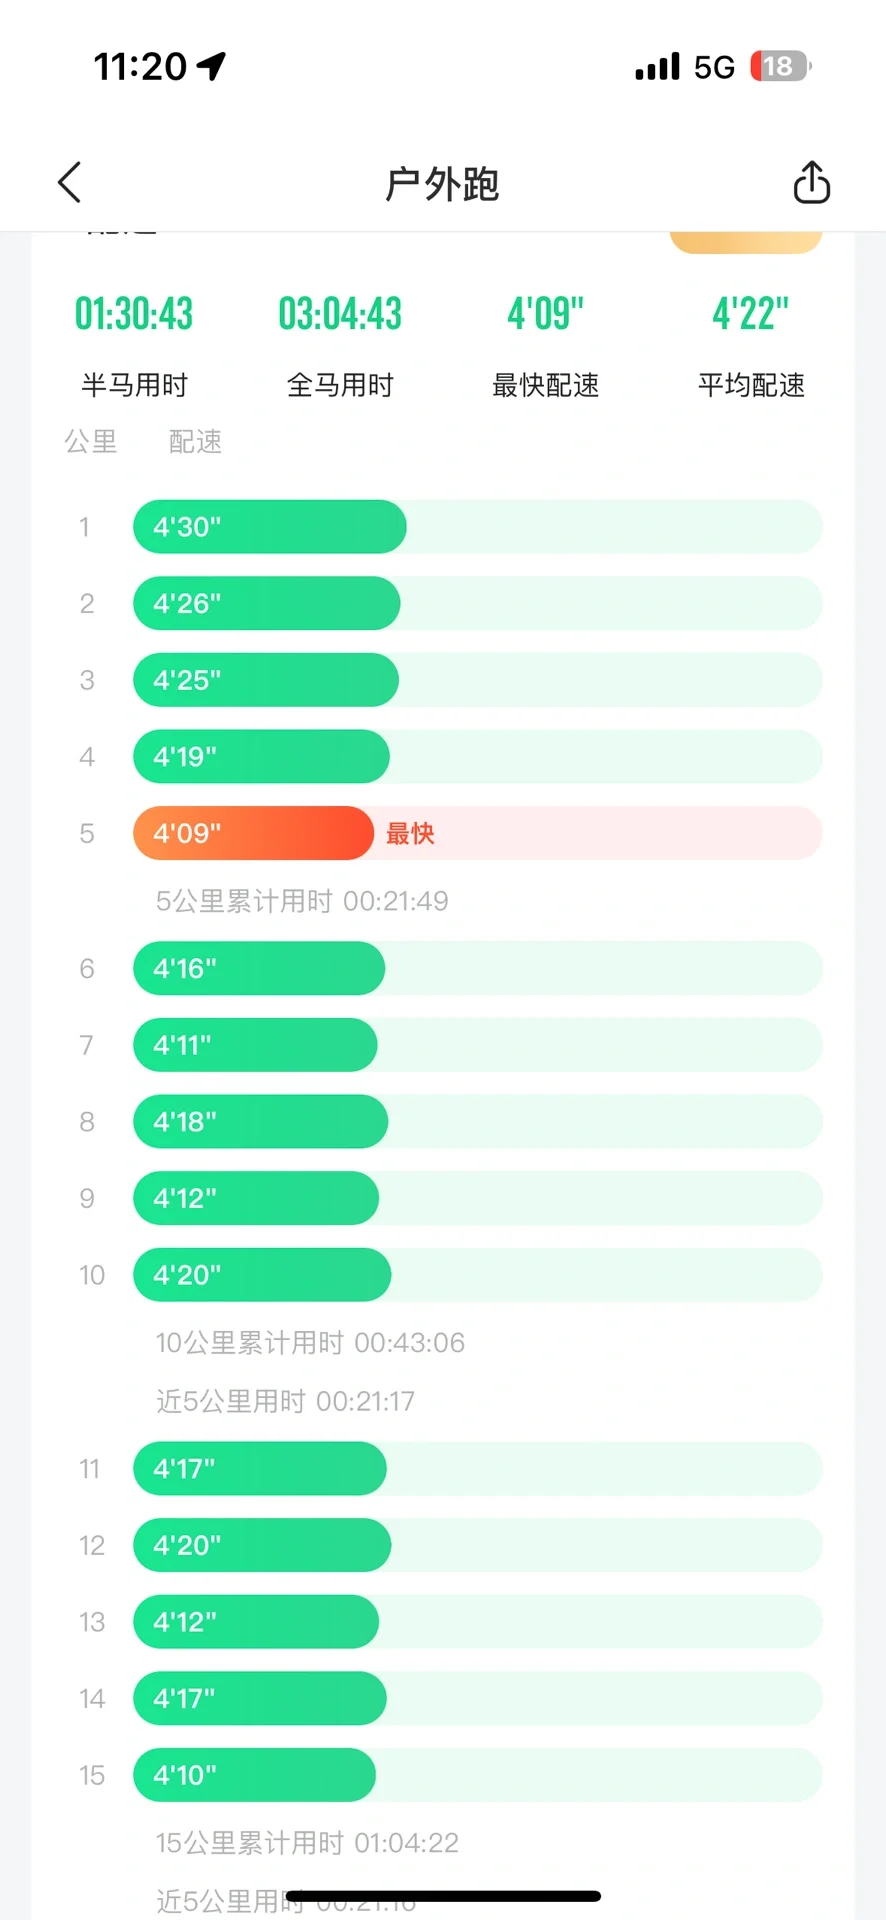Tap the battery indicator in status bar
Screen dimensions: 886x1920
click(x=780, y=66)
